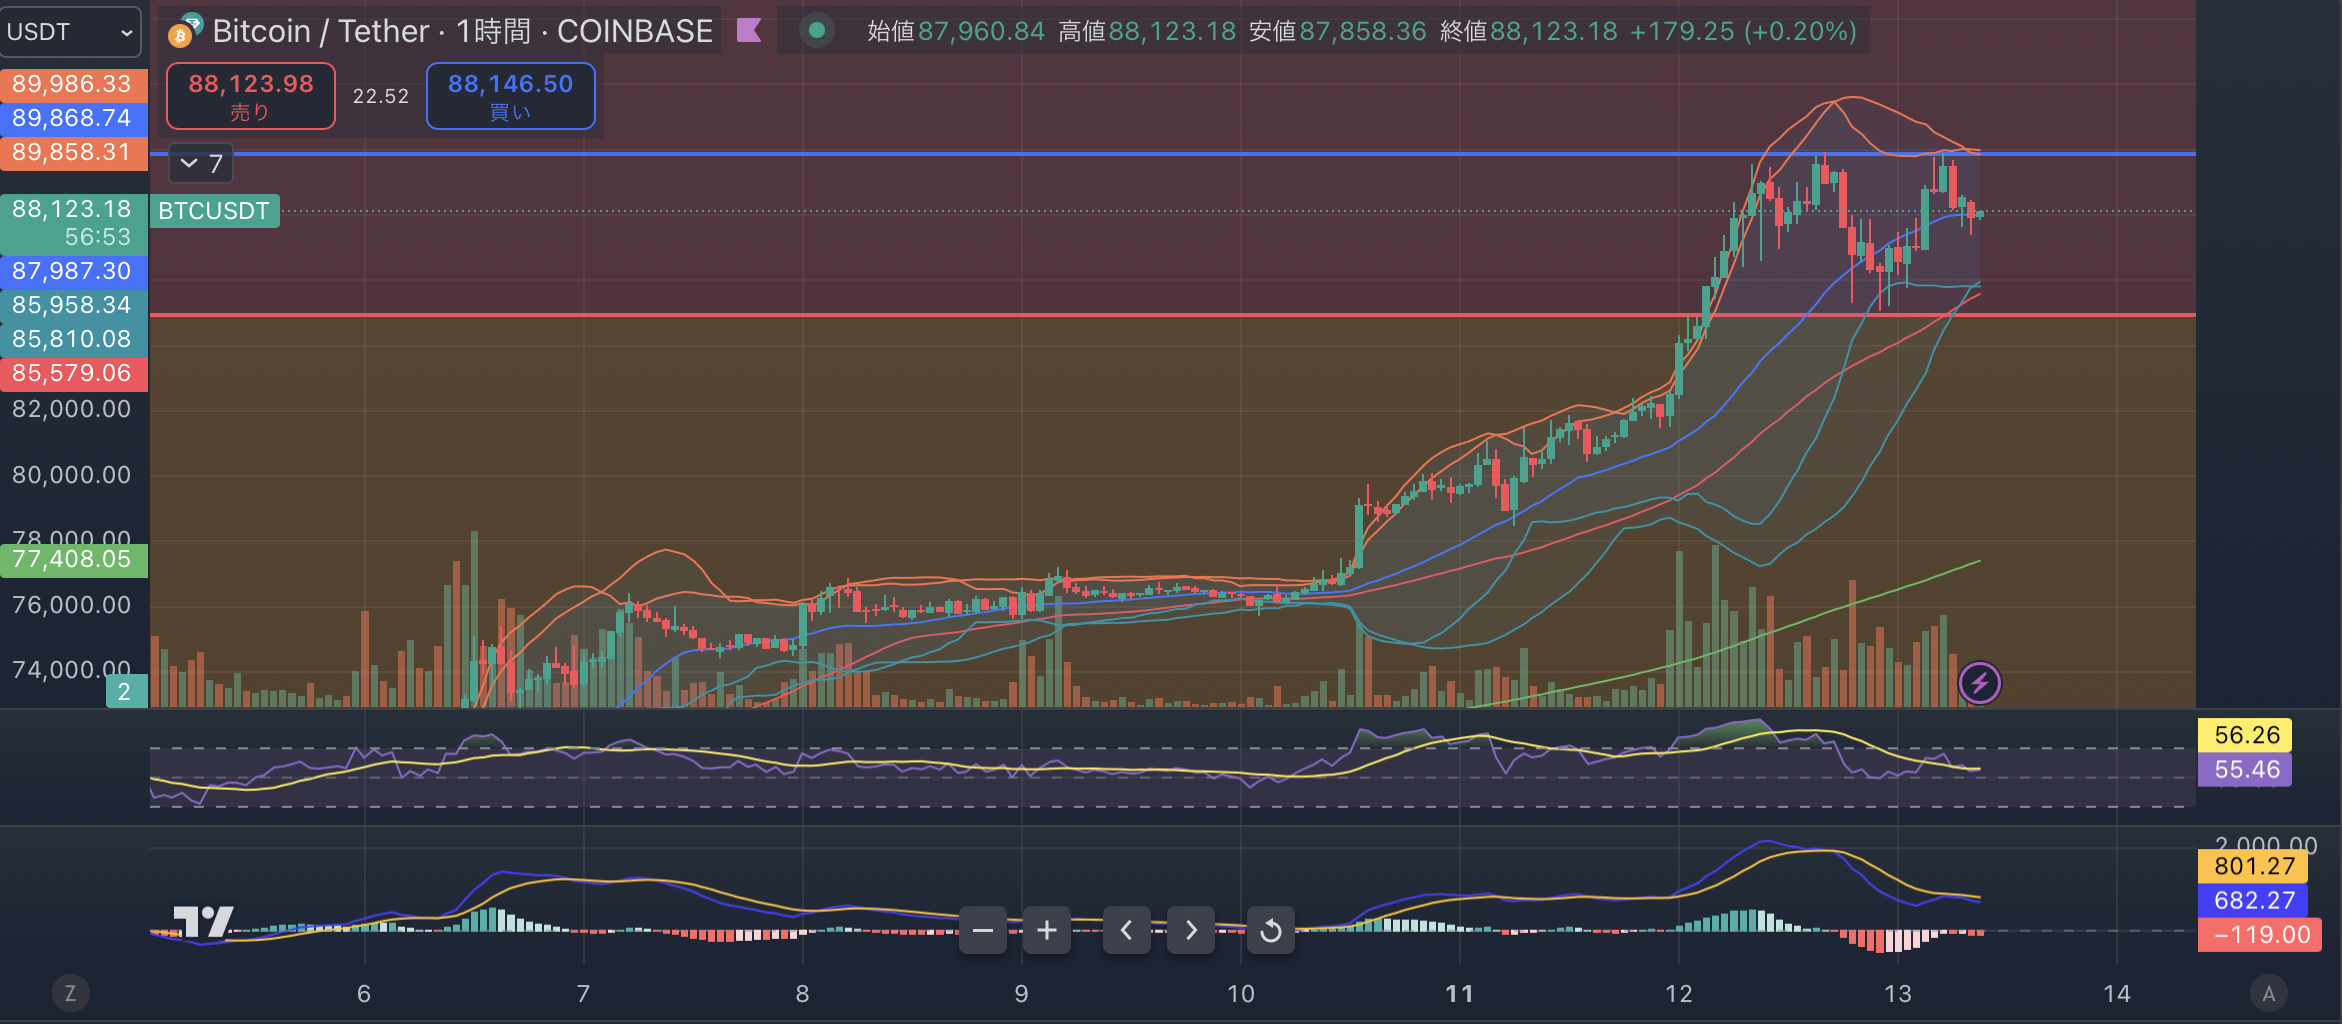Click the 89,858.31 orange price label
2342x1024 pixels.
click(x=73, y=152)
